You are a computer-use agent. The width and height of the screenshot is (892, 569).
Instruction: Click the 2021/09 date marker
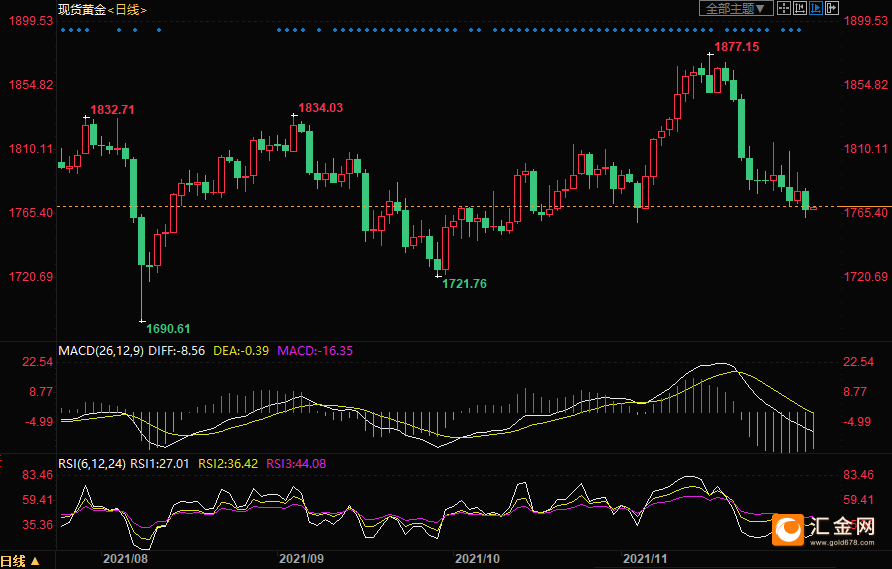[302, 558]
